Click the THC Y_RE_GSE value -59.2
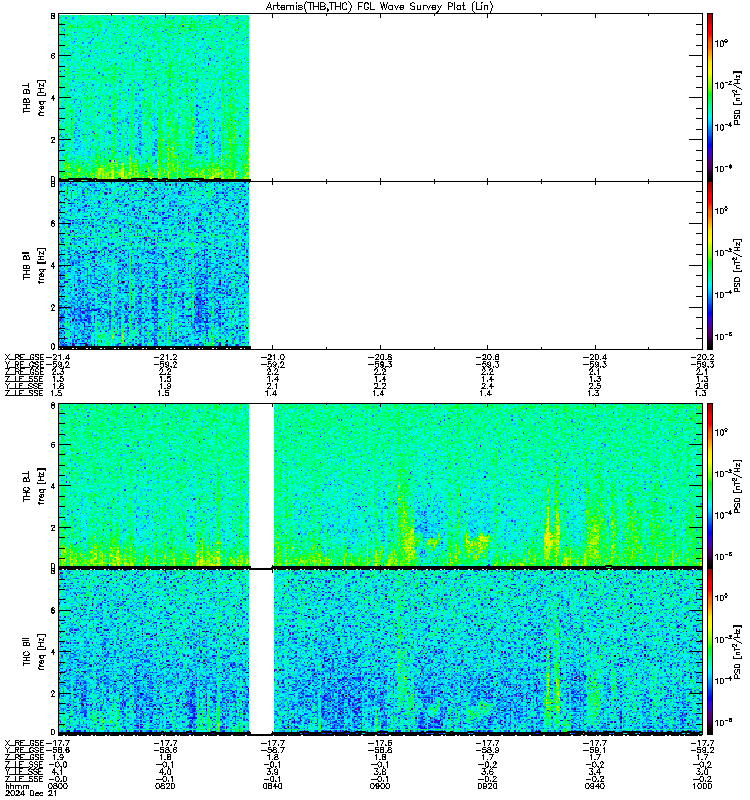This screenshot has height=800, width=750. click(702, 750)
